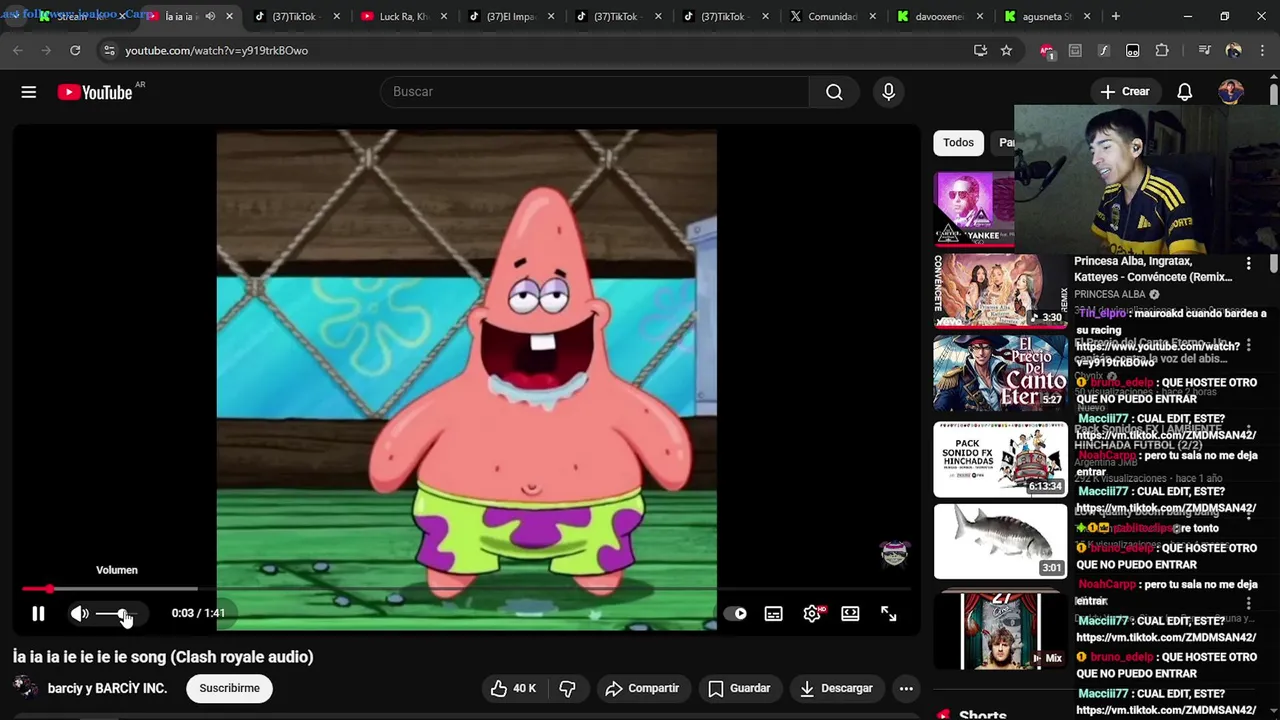Select the Todos filter chip

(x=958, y=142)
